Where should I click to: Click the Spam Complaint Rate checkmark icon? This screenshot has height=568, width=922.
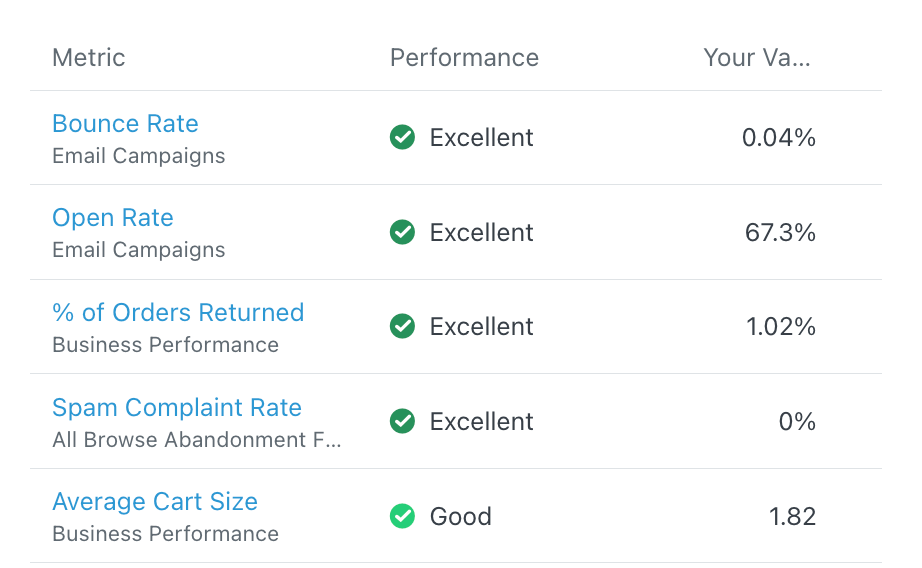[402, 422]
